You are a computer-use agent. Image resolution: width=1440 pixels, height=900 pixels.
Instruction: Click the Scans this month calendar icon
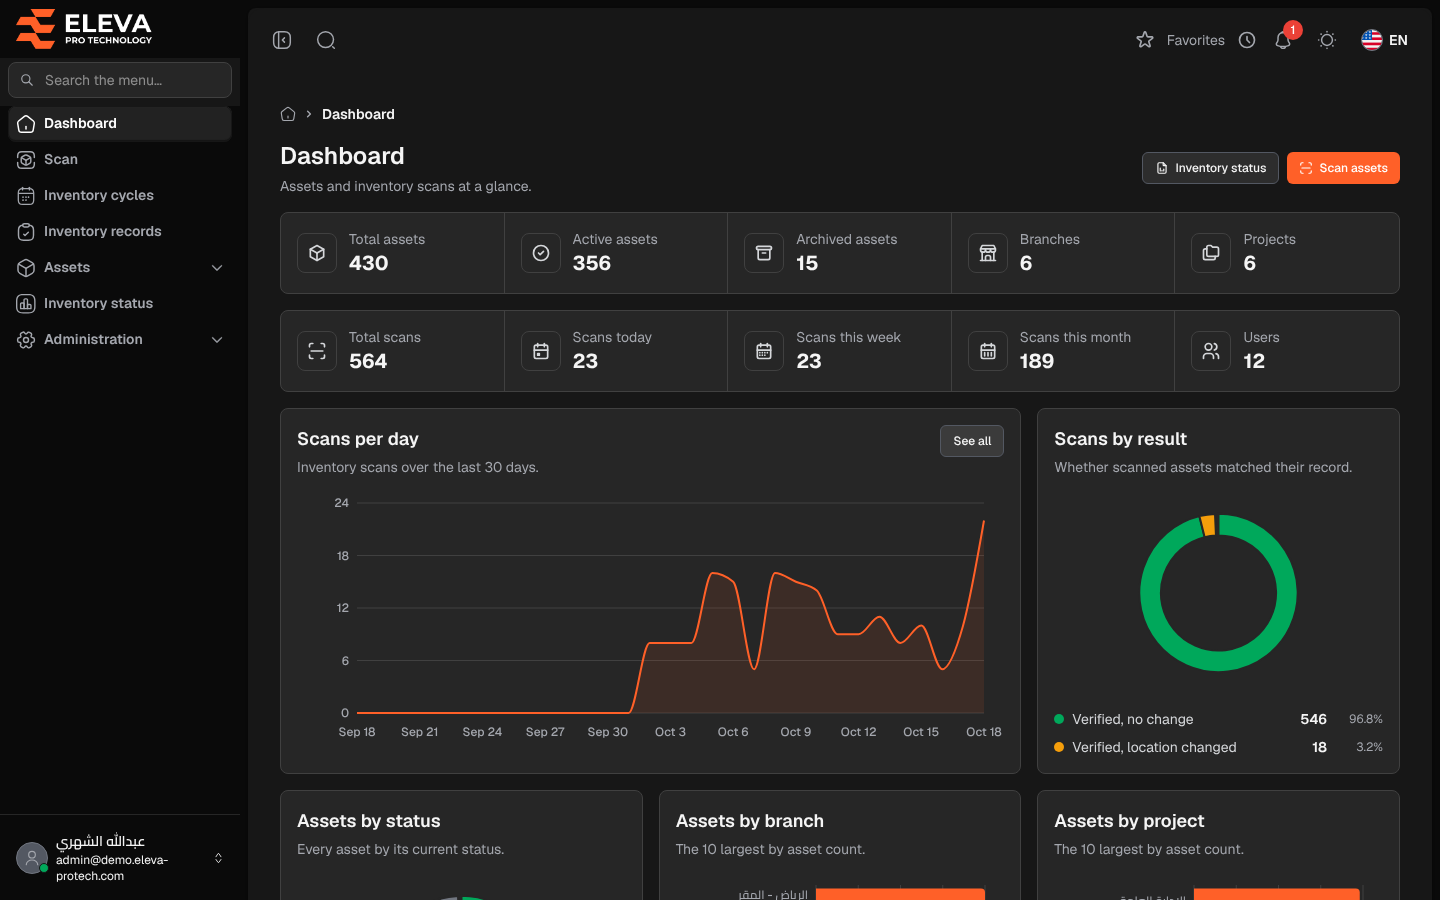coord(988,351)
